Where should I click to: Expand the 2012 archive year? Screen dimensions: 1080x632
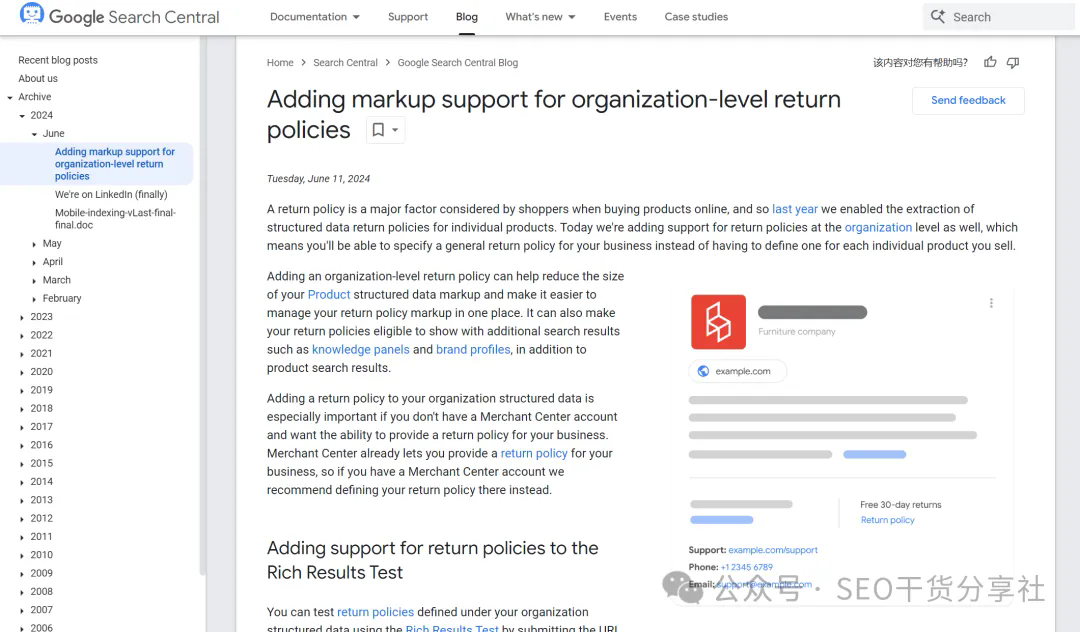(22, 518)
